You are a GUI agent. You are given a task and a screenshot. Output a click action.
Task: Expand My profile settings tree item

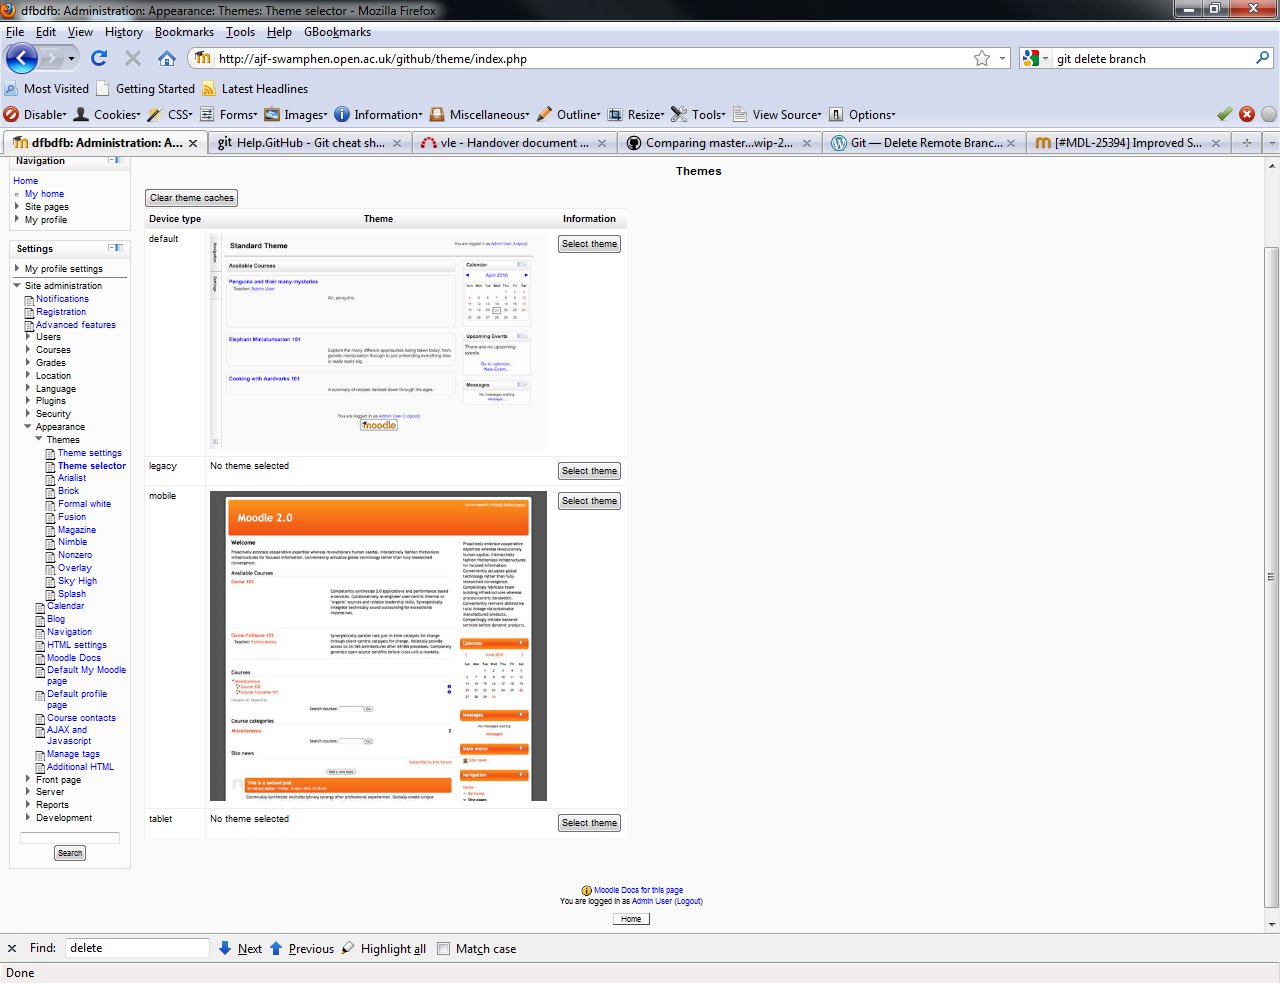17,269
